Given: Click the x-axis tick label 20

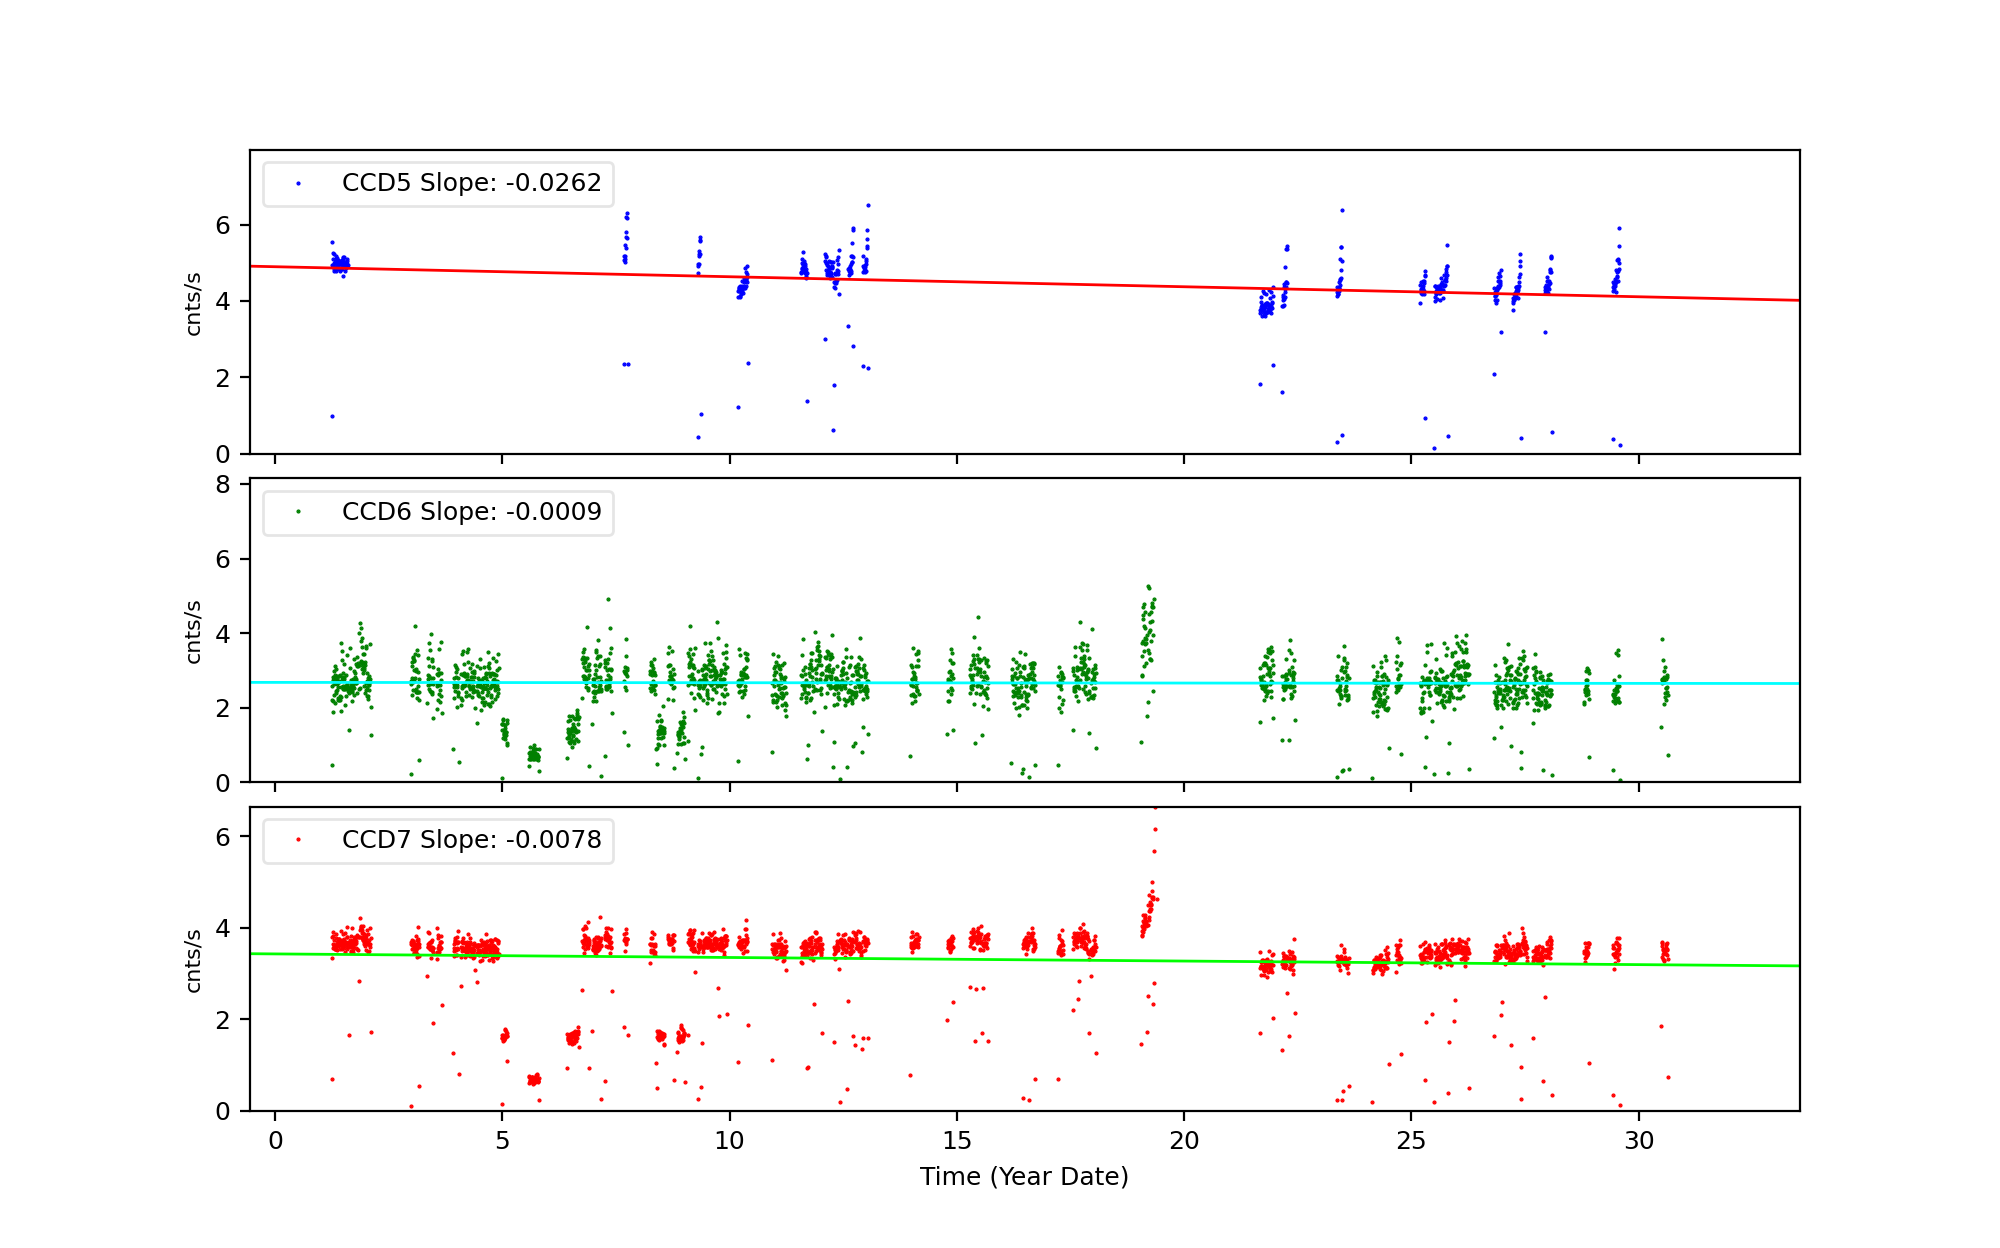Looking at the screenshot, I should click(1184, 1141).
